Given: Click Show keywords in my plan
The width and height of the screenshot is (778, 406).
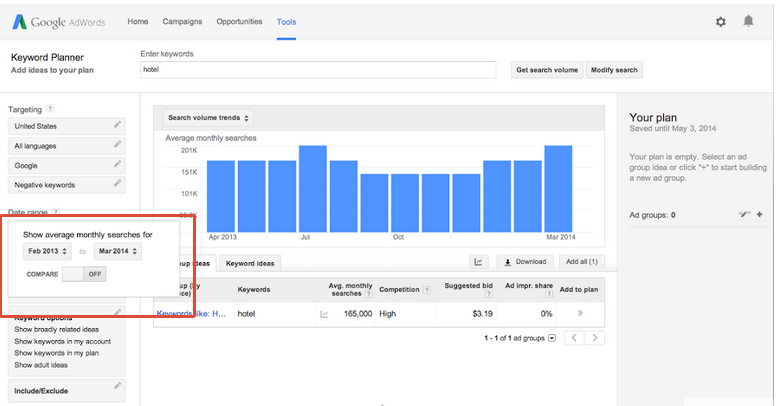Looking at the screenshot, I should [x=57, y=353].
